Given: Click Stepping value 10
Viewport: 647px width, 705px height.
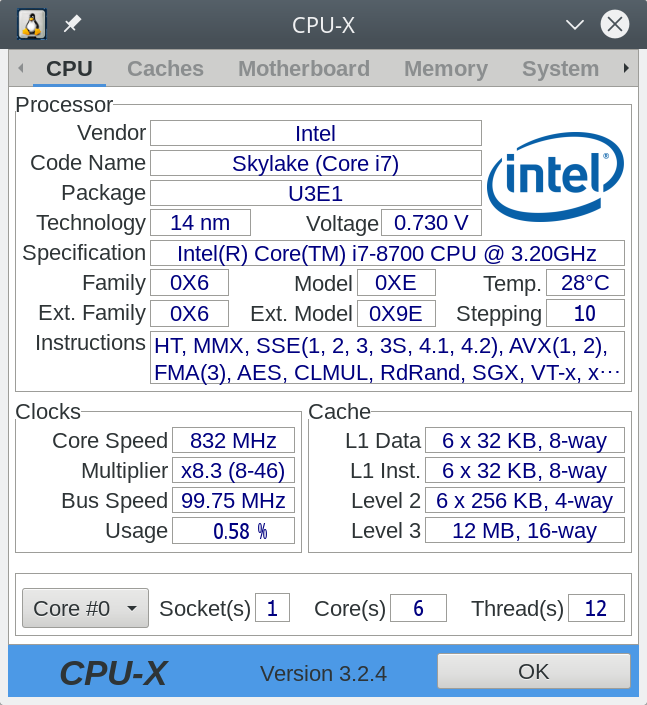Looking at the screenshot, I should [585, 313].
